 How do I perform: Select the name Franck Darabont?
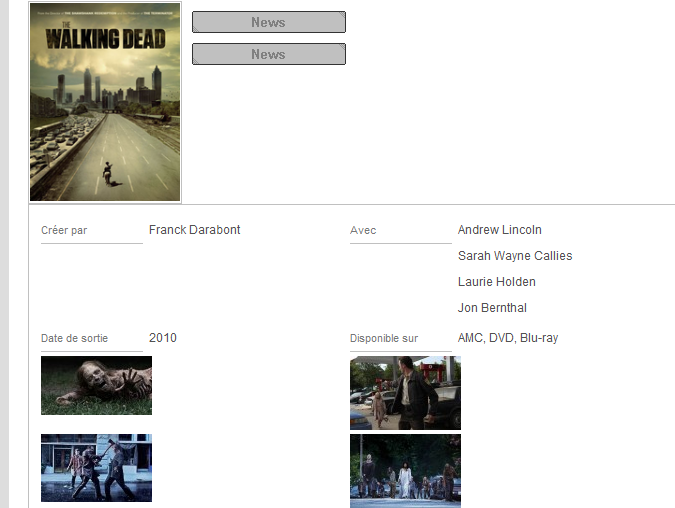pos(195,230)
